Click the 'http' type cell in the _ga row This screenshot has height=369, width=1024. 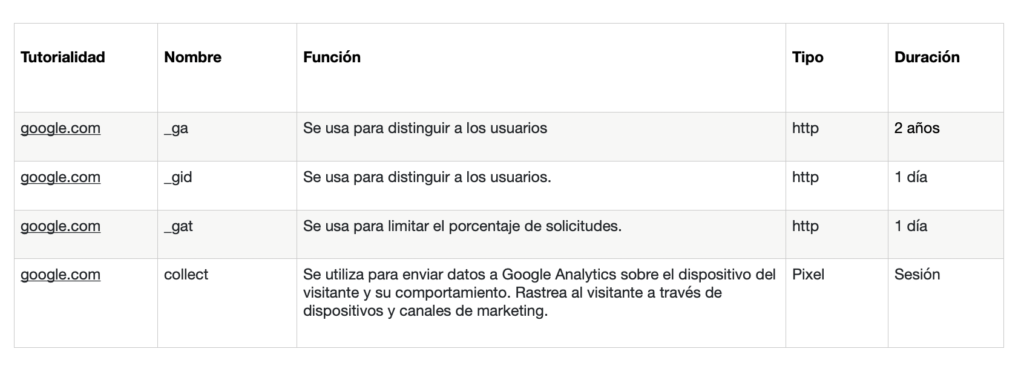click(x=837, y=136)
